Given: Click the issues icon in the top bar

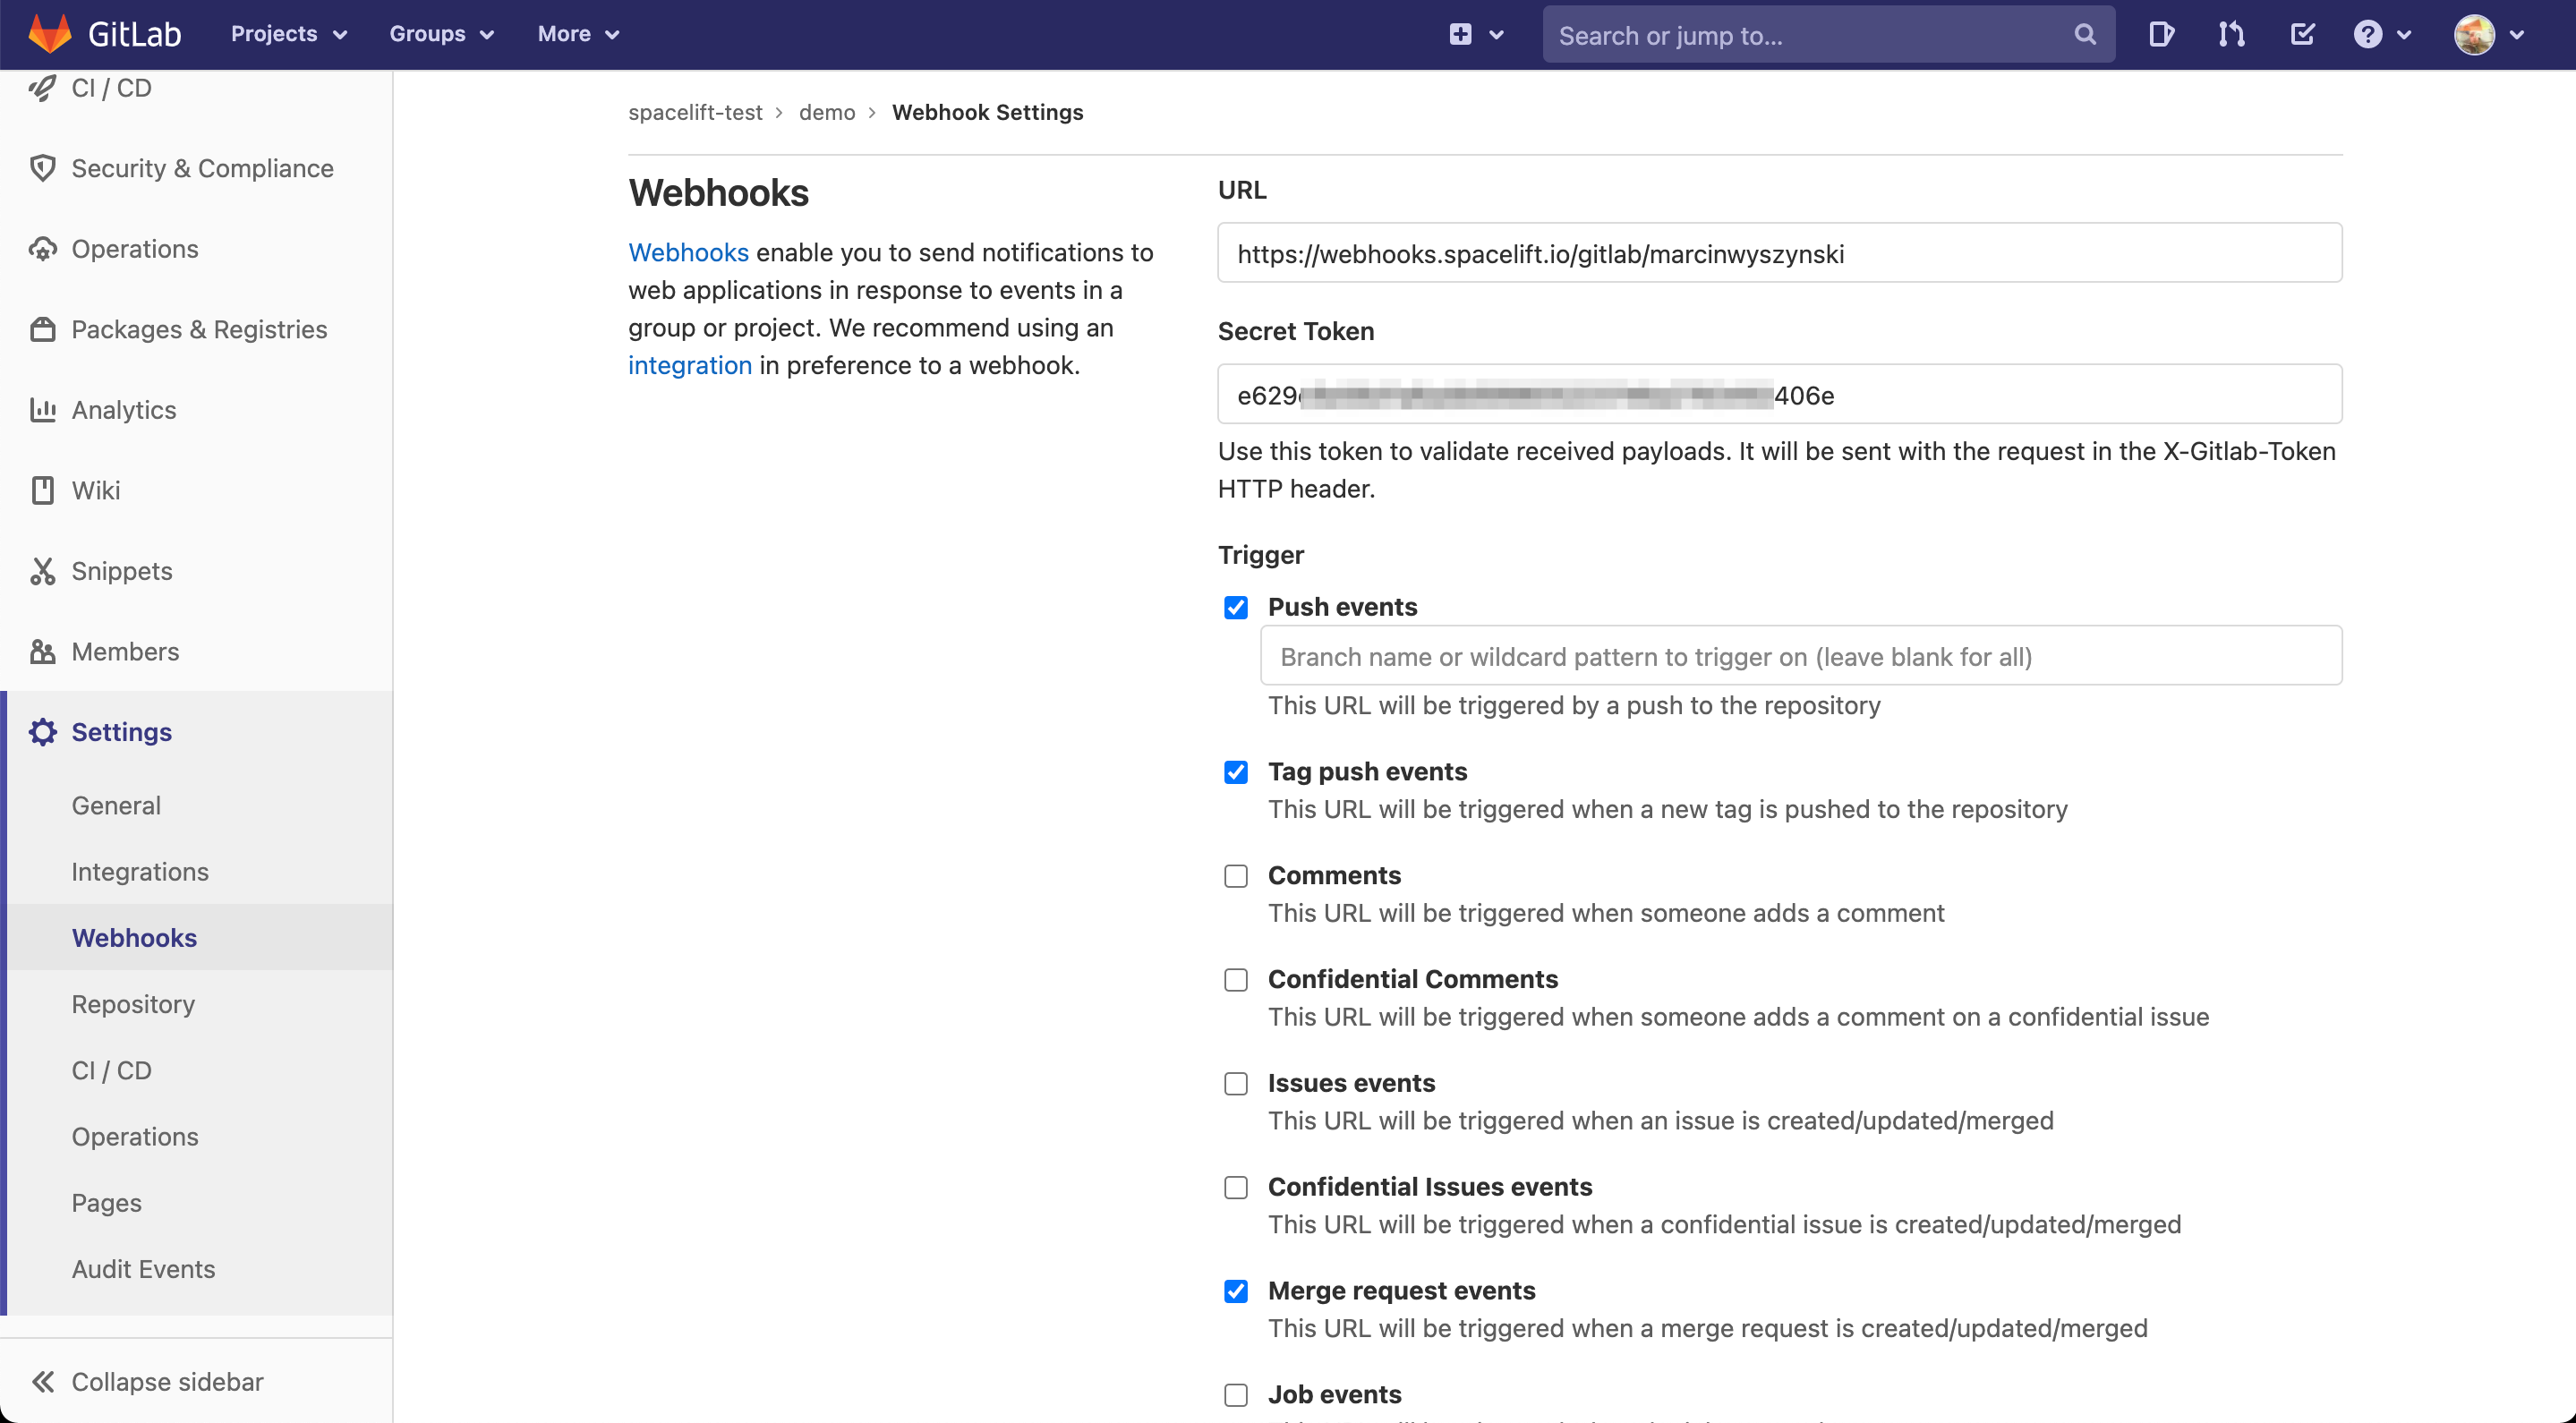Looking at the screenshot, I should pyautogui.click(x=2160, y=33).
